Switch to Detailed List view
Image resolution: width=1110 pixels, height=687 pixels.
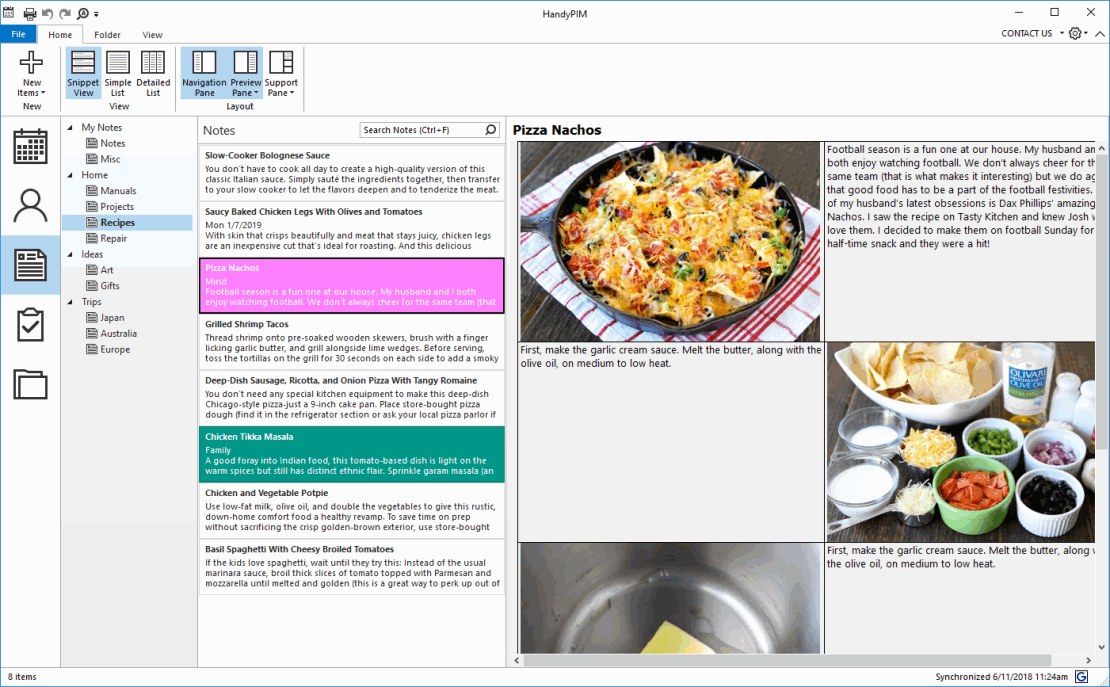[x=153, y=74]
